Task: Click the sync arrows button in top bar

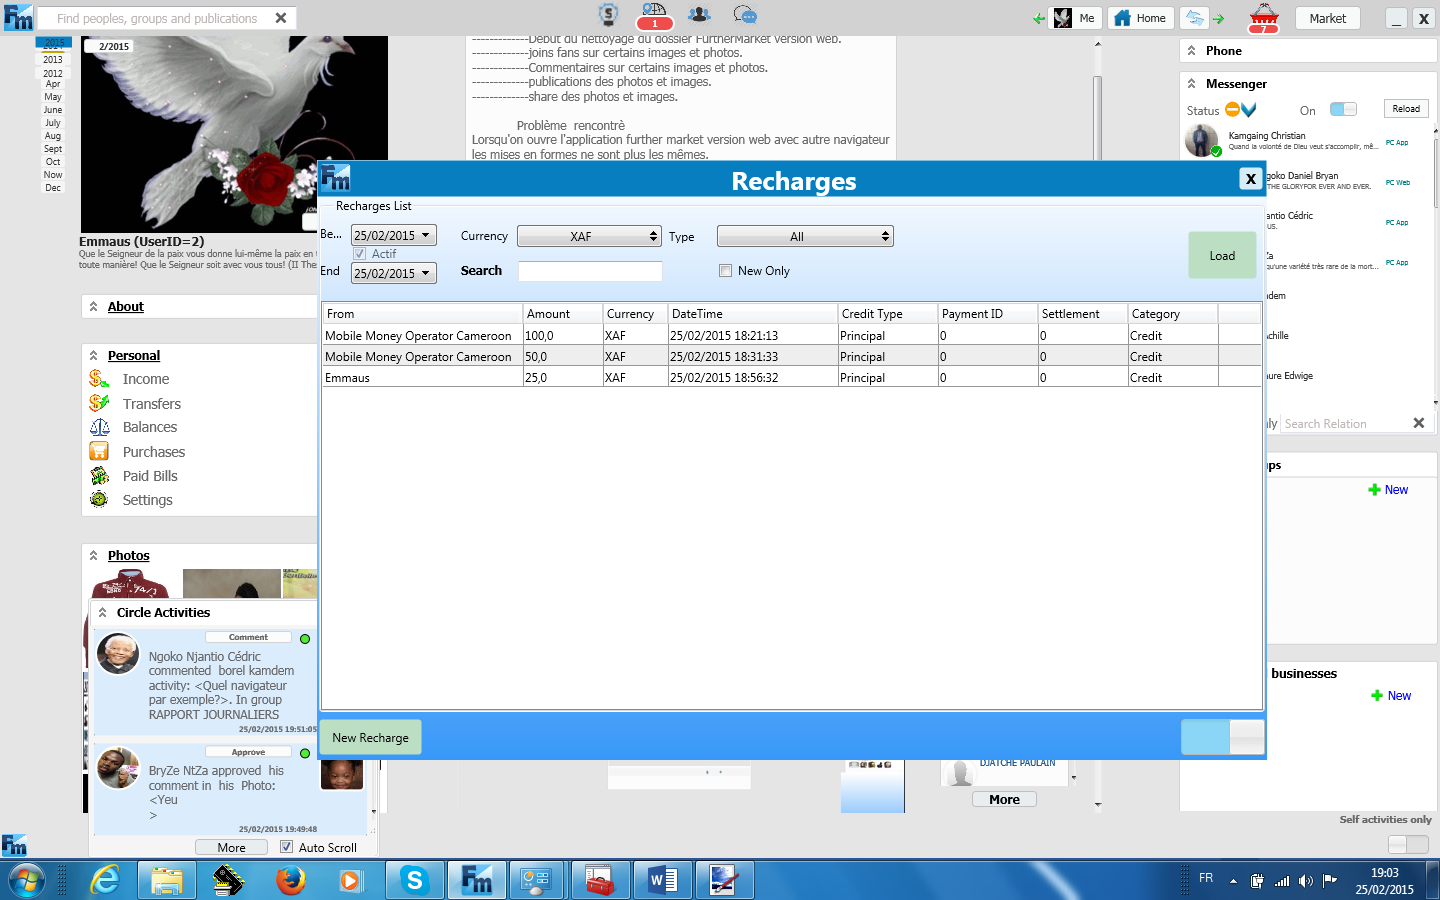Action: click(1194, 18)
